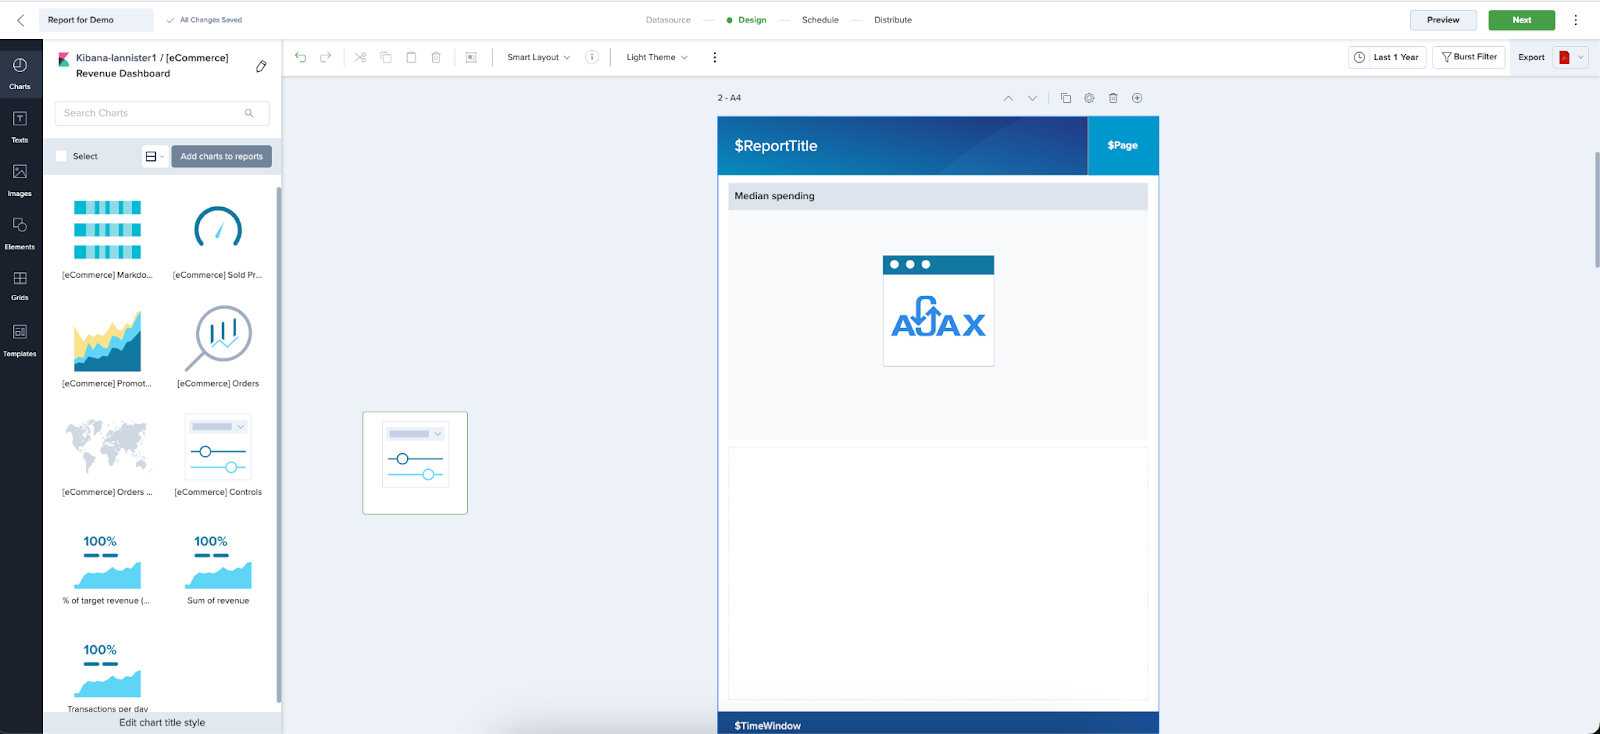Click the AJAX placeholder image in chart
1600x734 pixels.
tap(938, 311)
